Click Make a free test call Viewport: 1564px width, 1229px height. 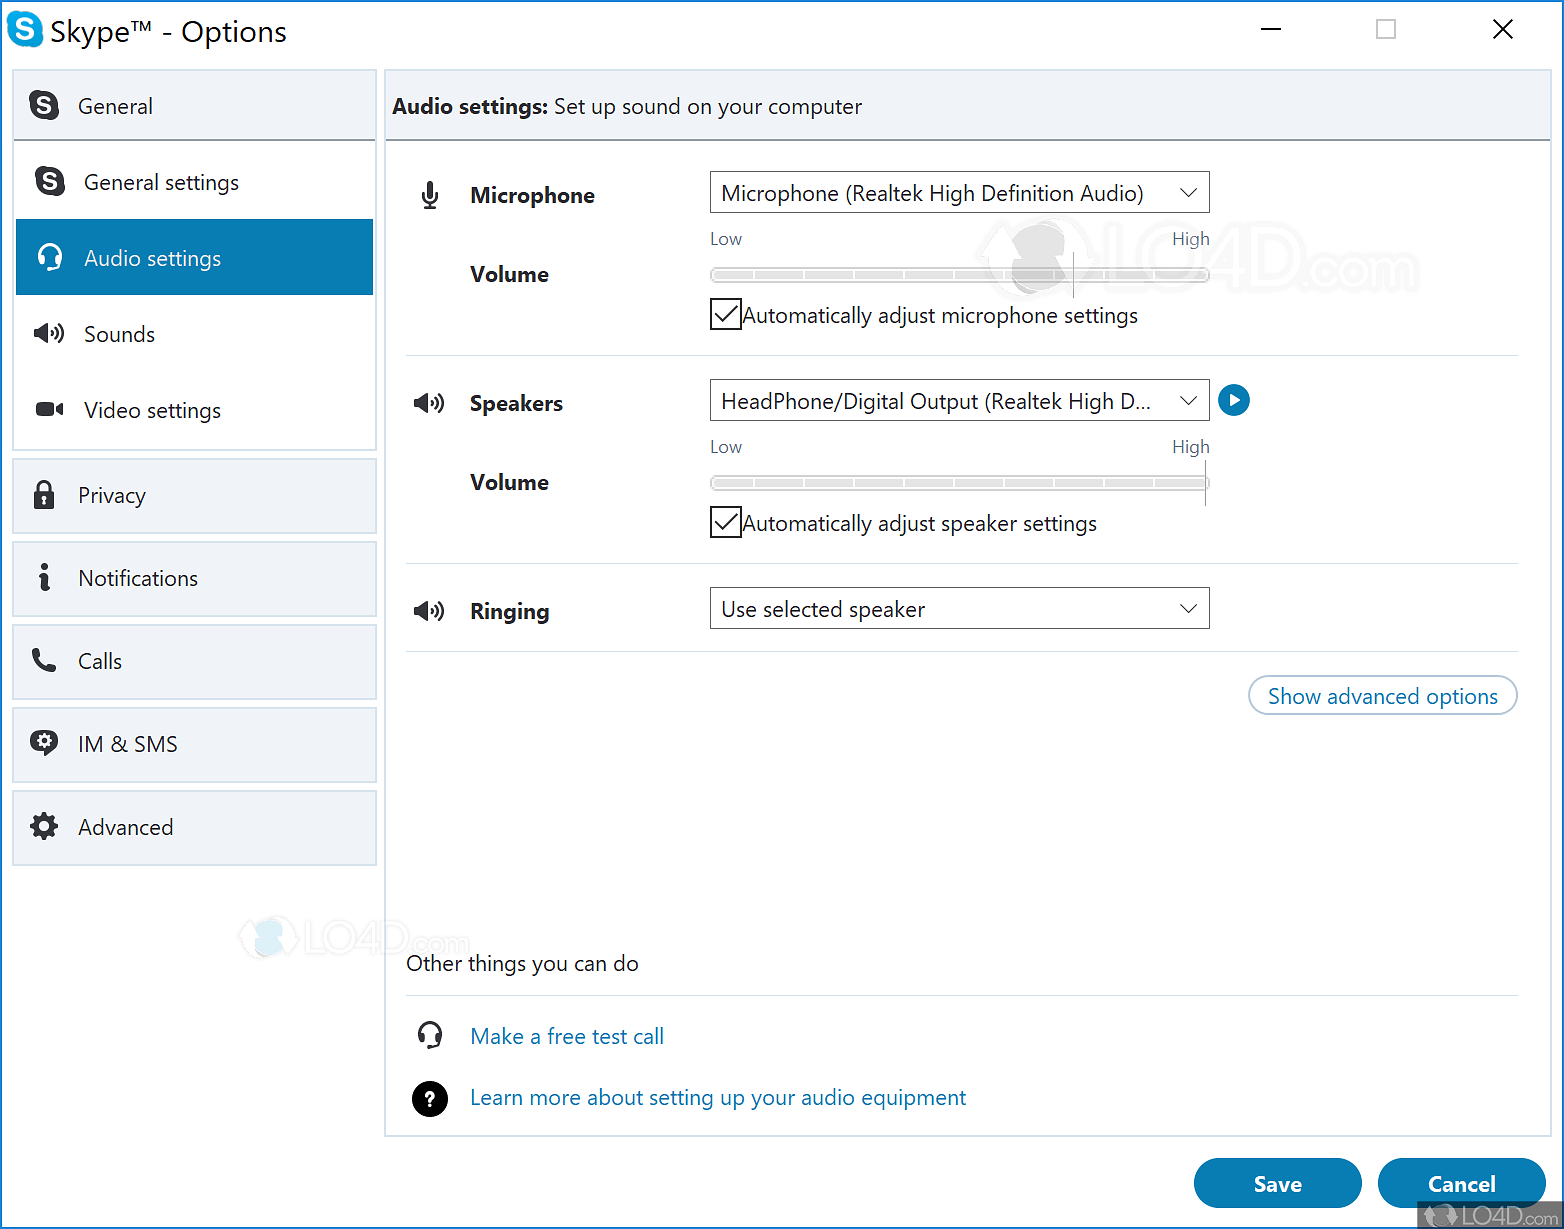567,1036
